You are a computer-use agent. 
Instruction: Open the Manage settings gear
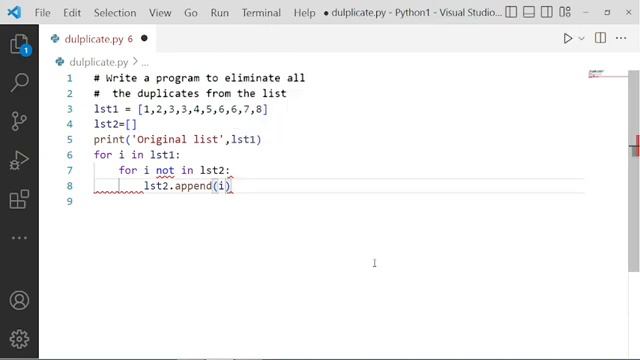click(x=19, y=339)
